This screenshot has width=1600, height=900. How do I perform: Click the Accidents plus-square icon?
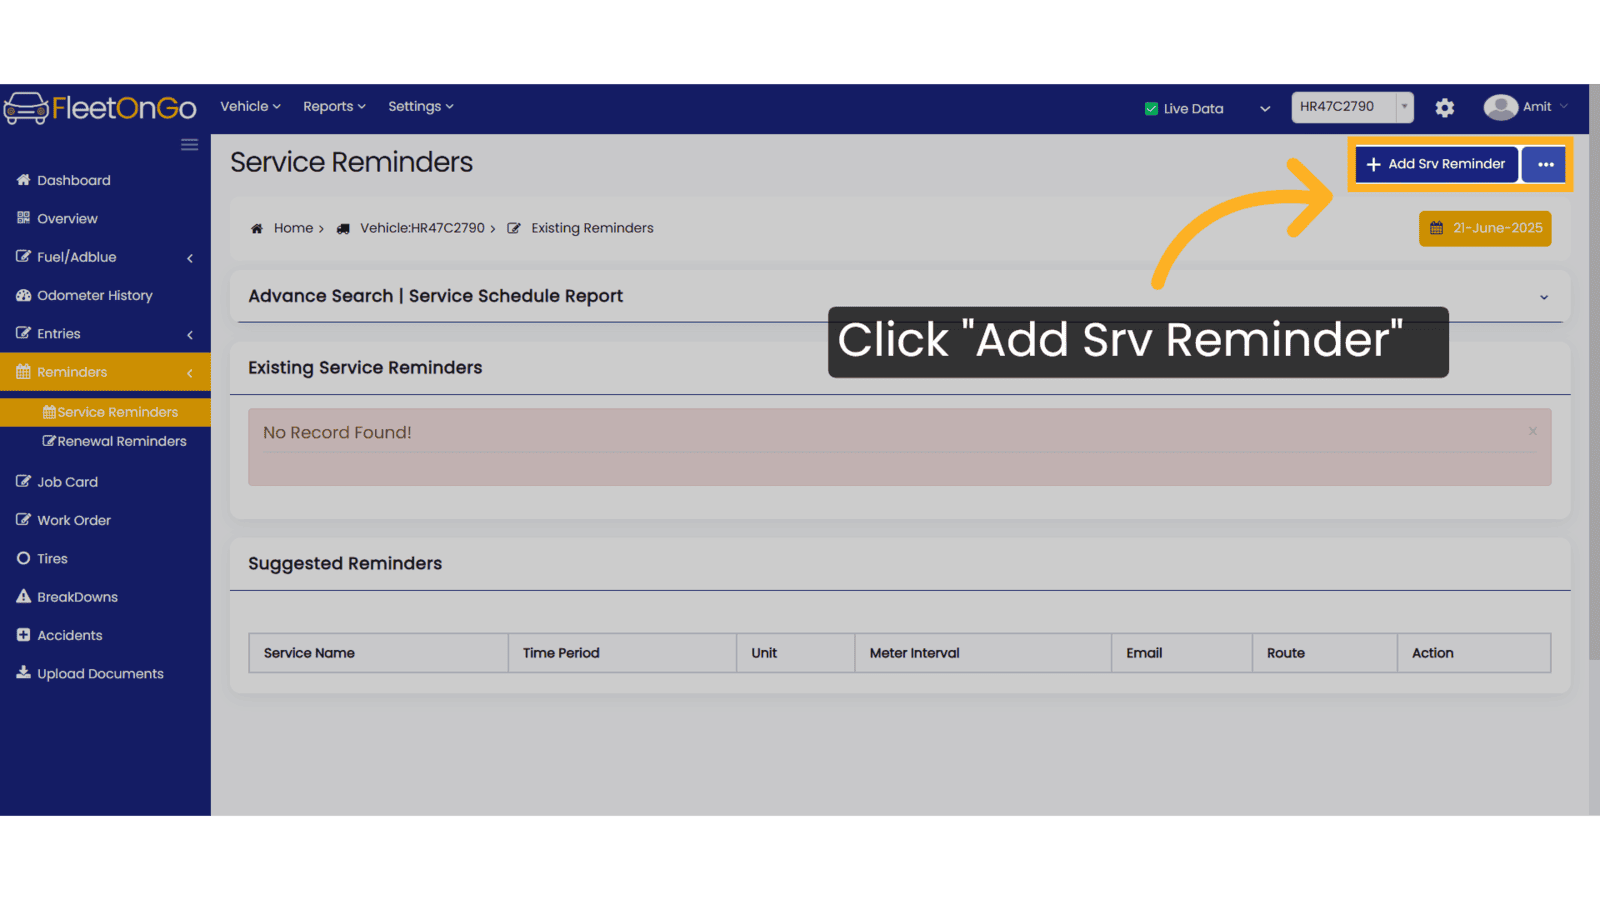23,635
